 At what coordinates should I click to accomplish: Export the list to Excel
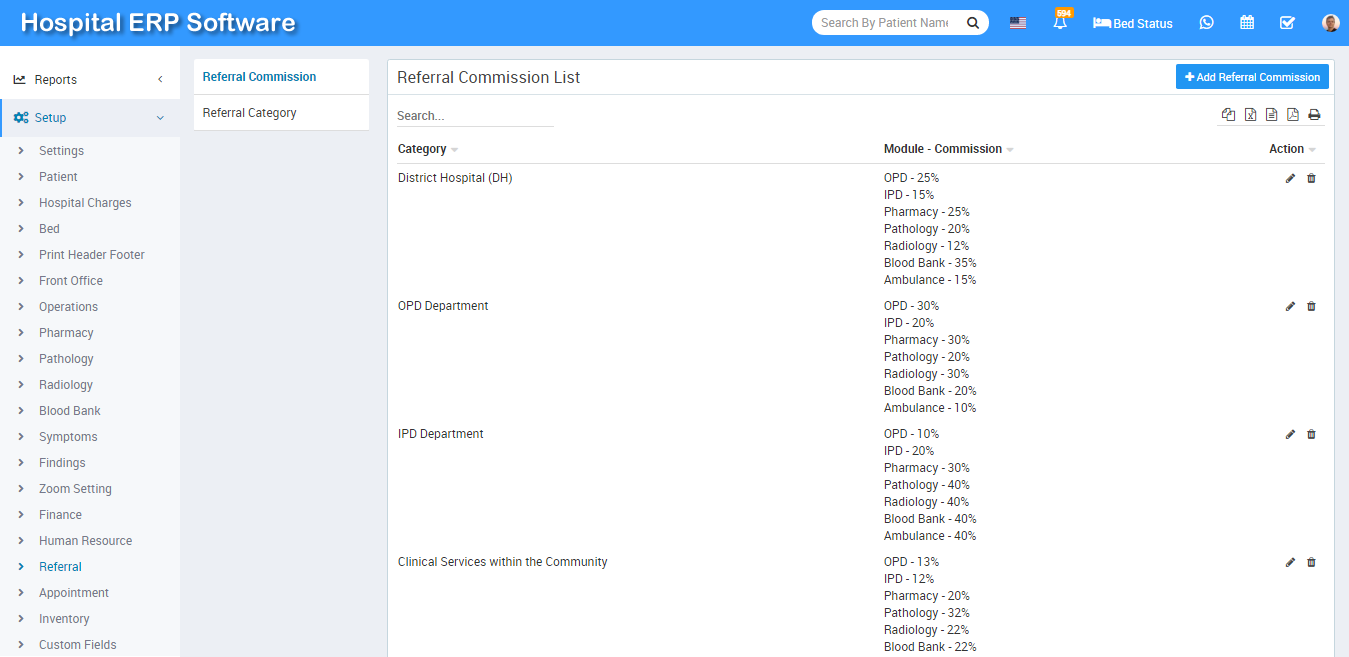click(x=1250, y=115)
